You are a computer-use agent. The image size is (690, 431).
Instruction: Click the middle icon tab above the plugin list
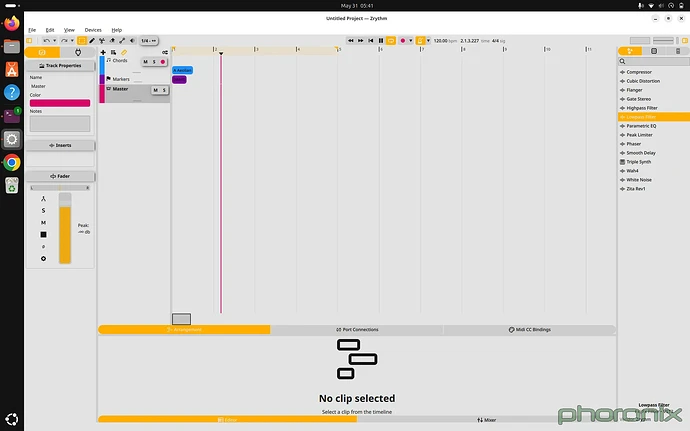point(654,51)
